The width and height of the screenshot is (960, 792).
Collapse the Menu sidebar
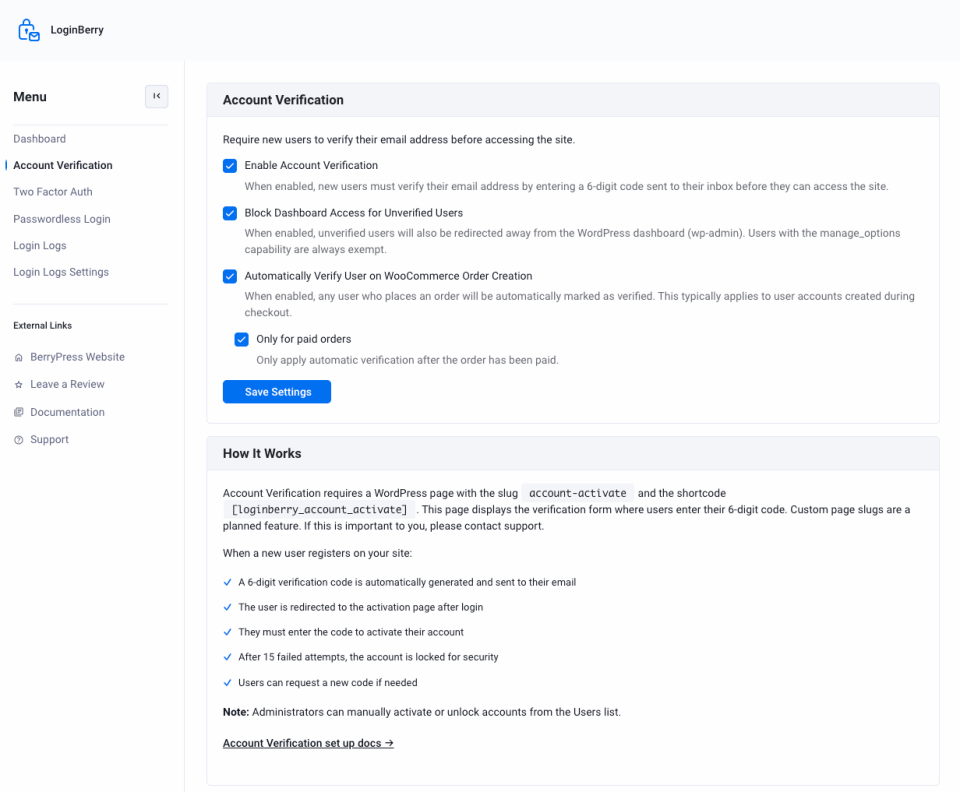[x=157, y=96]
